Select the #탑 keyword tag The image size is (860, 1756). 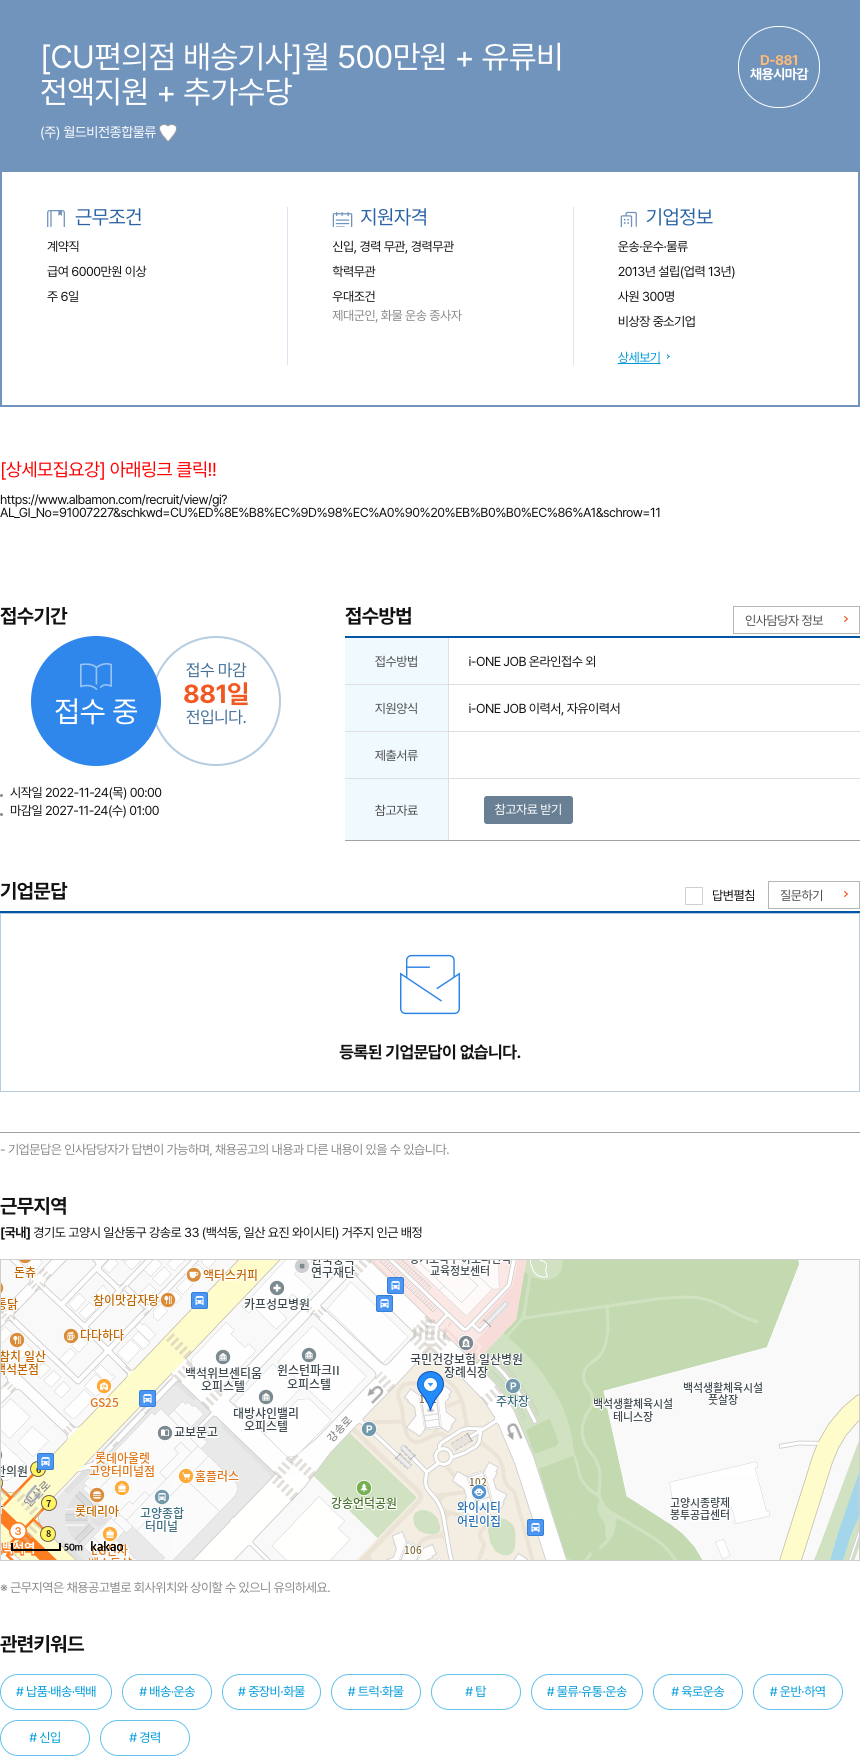(476, 1692)
